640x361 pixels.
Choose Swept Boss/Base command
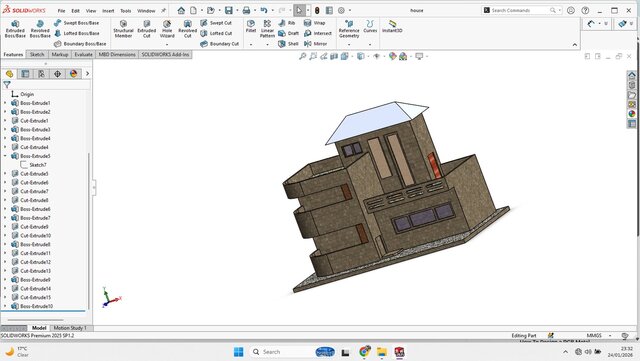(76, 23)
